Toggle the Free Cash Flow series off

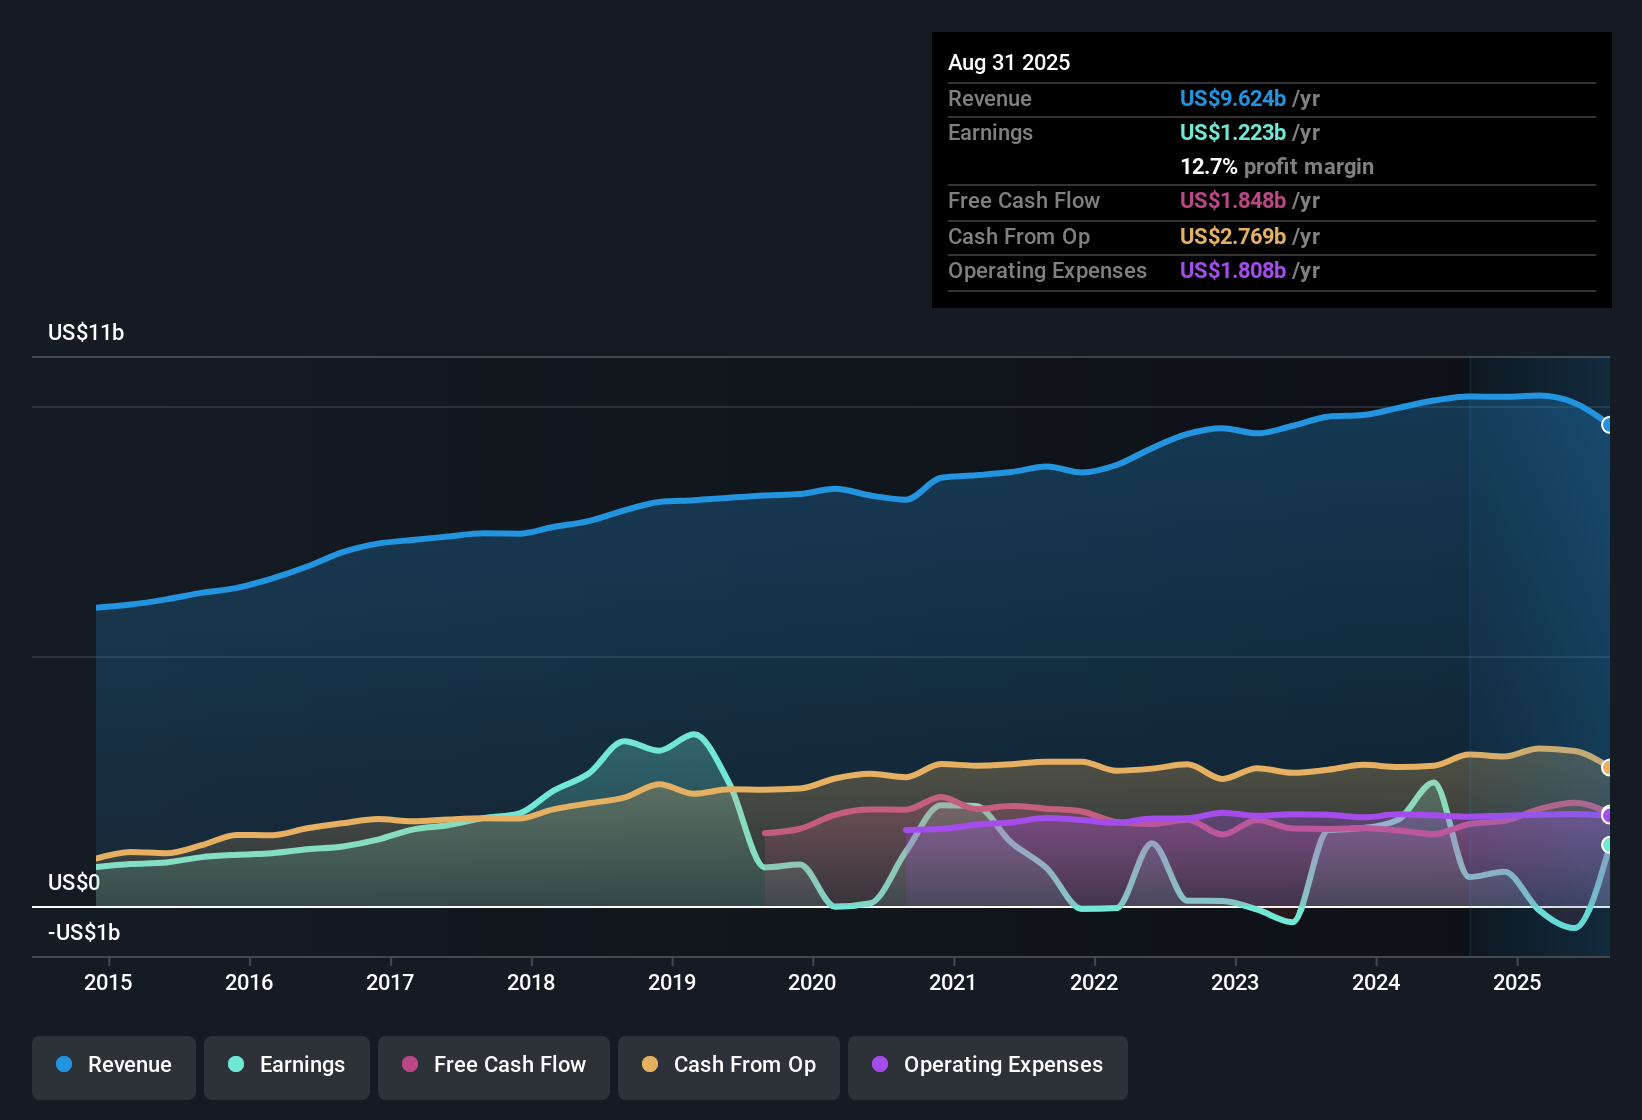[493, 1065]
